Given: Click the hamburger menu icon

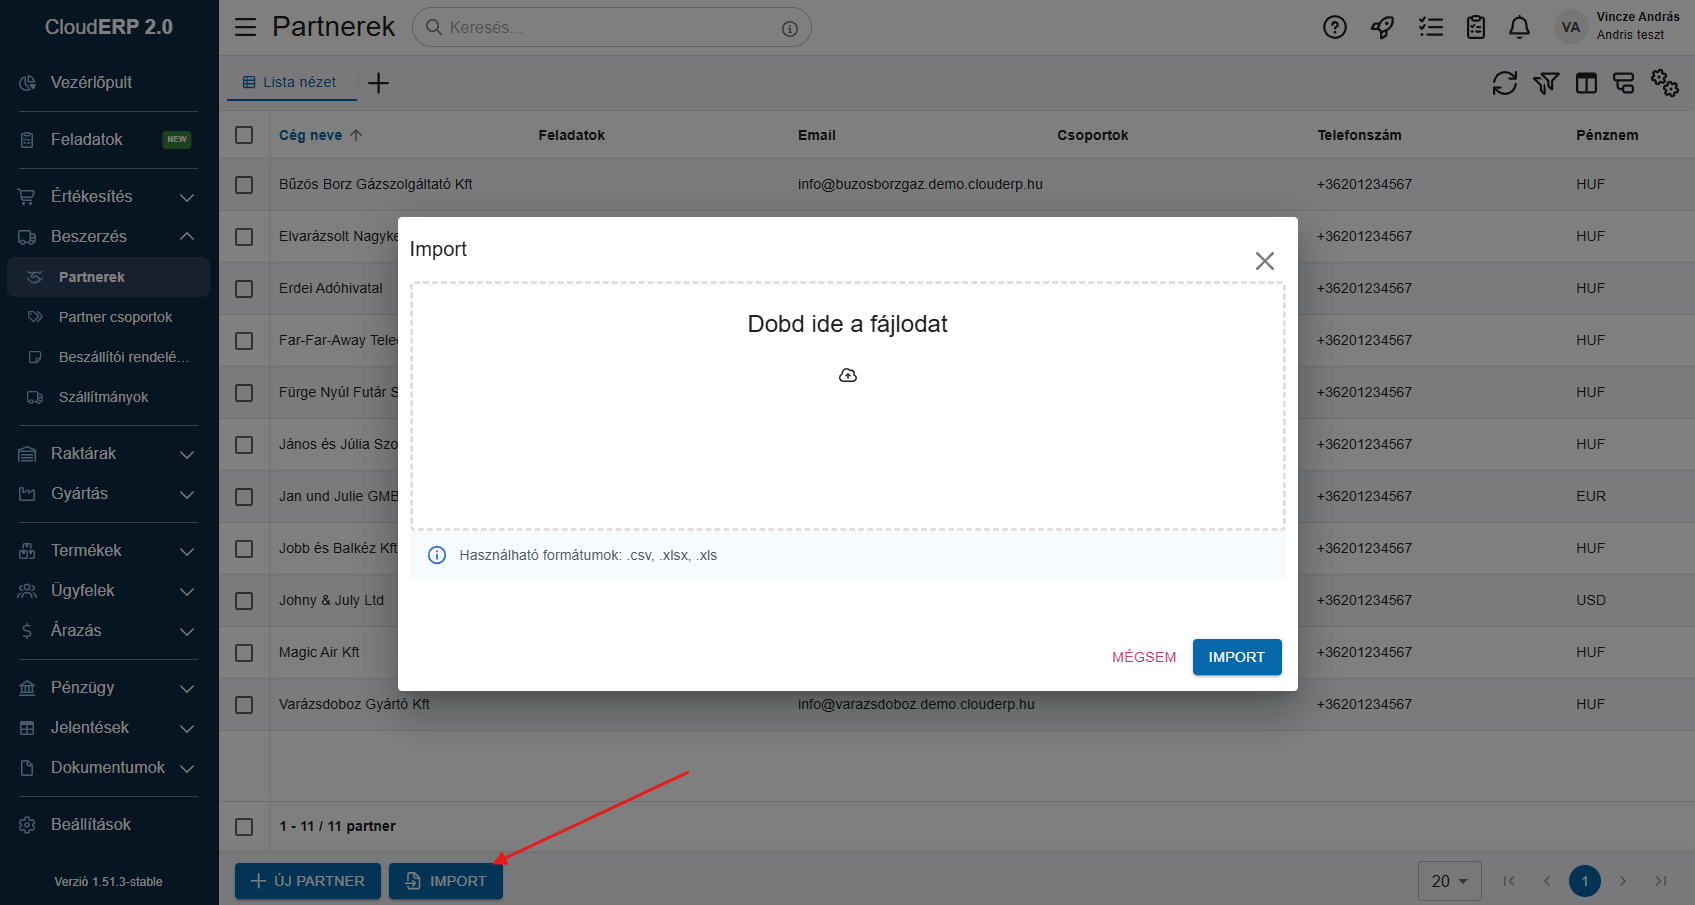Looking at the screenshot, I should click(x=245, y=27).
